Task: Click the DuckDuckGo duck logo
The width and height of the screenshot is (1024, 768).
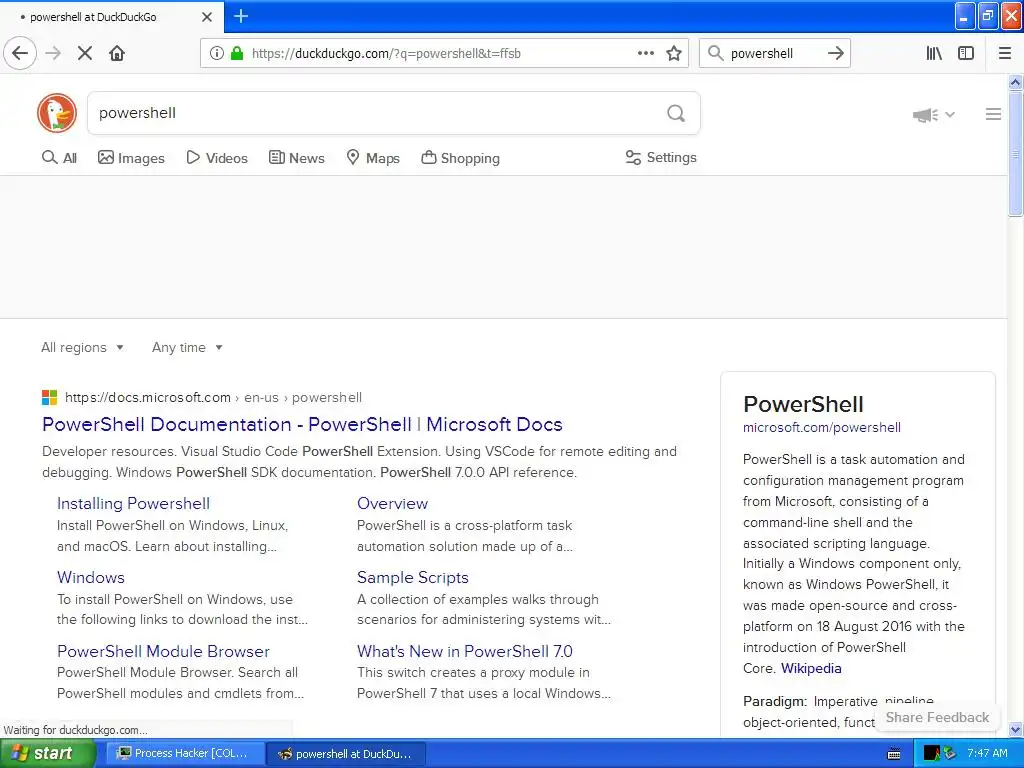Action: coord(57,113)
